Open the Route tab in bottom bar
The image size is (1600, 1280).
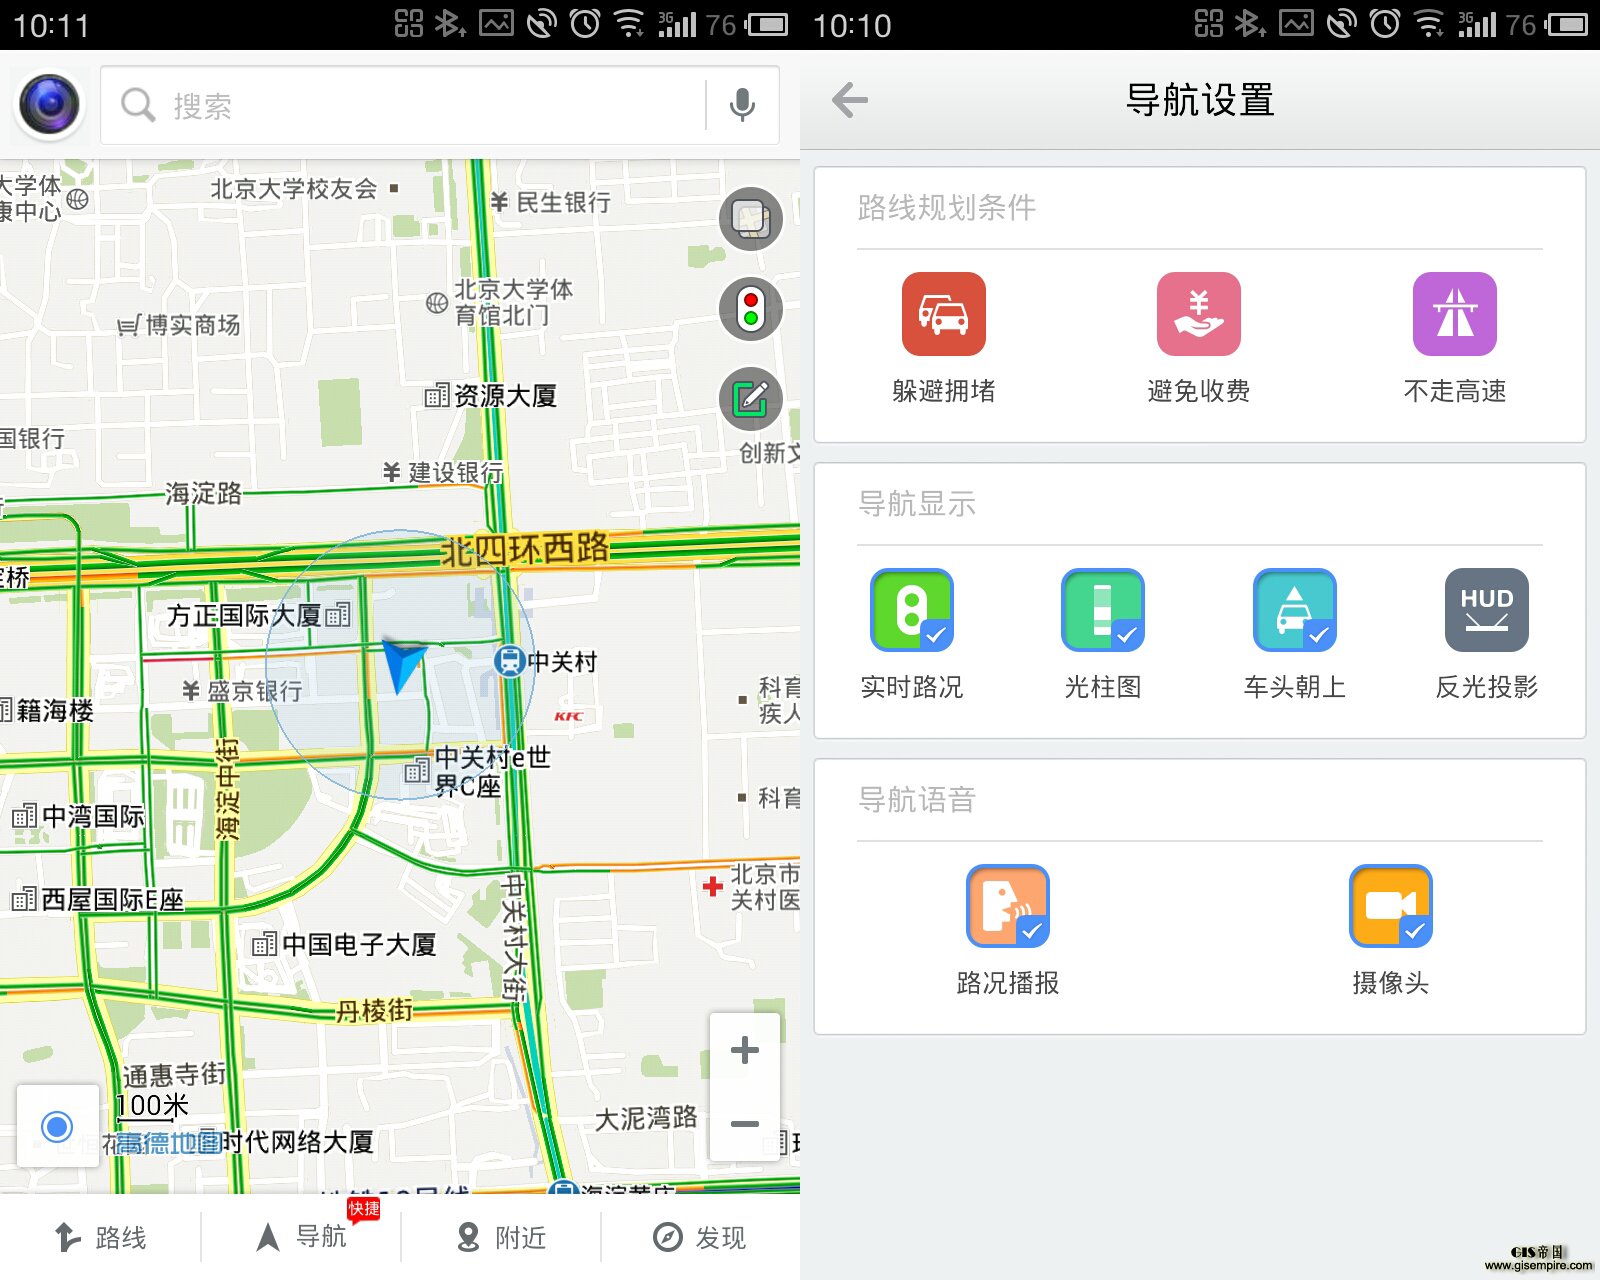(x=100, y=1237)
